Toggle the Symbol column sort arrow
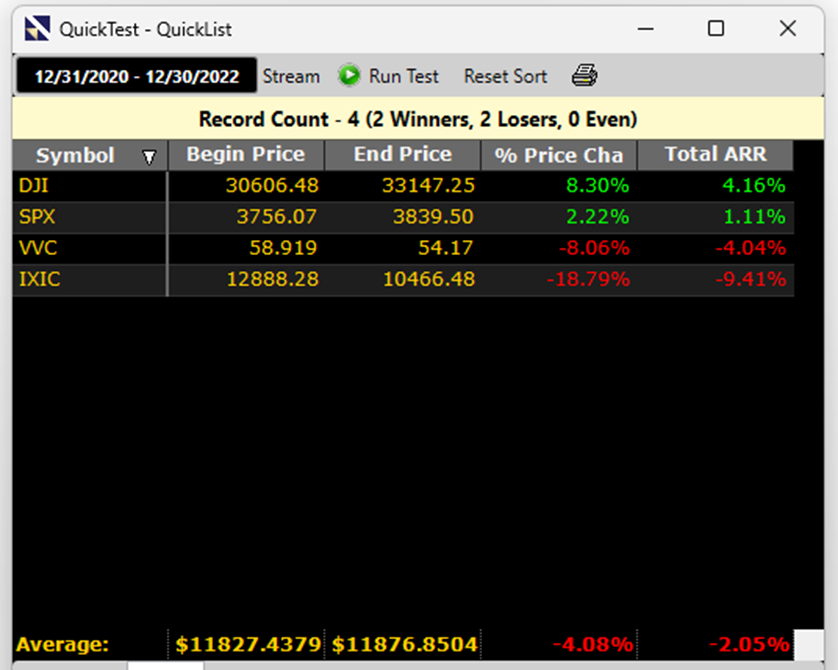The image size is (838, 670). pos(150,157)
